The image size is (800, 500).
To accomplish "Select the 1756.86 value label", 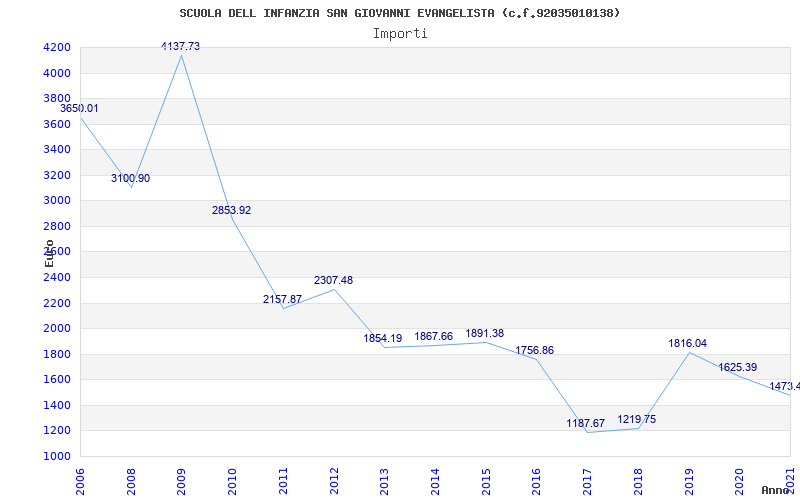I will pos(534,351).
